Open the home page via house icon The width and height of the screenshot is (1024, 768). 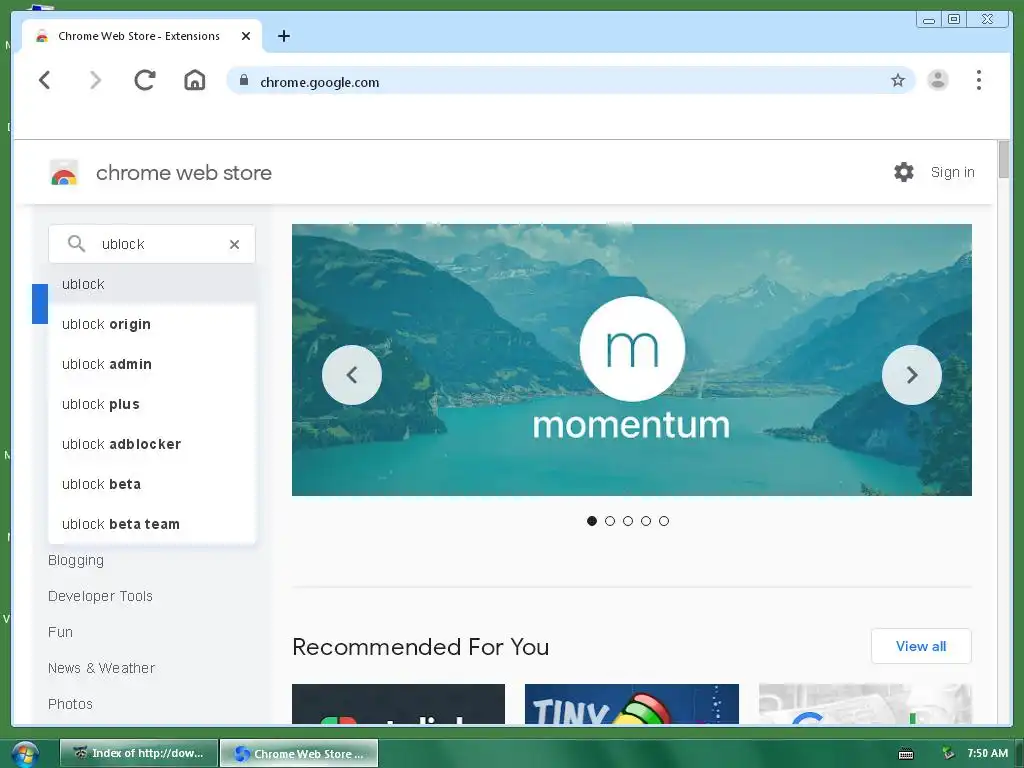click(195, 80)
